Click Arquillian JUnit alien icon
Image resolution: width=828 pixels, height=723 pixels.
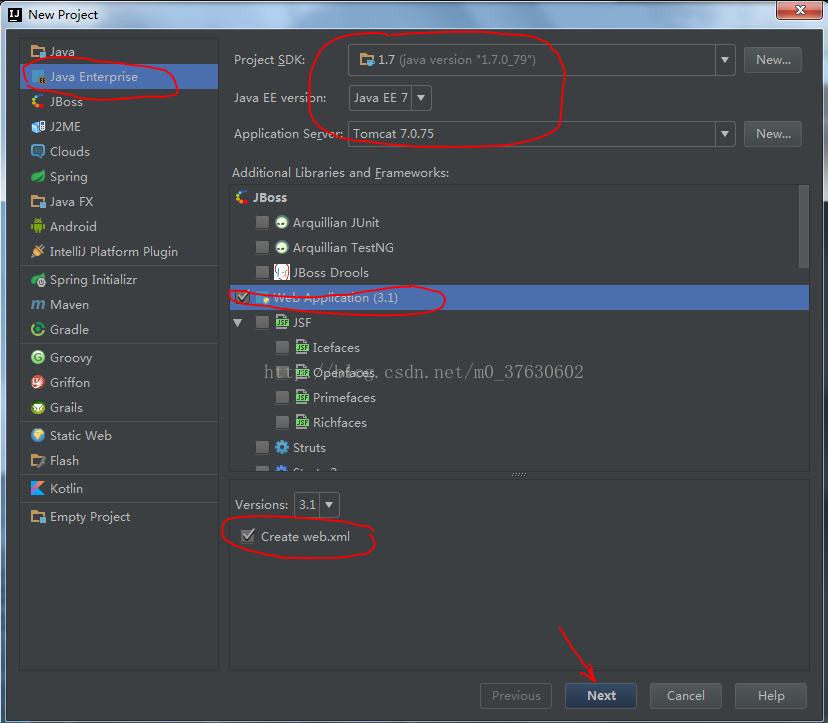click(x=281, y=222)
